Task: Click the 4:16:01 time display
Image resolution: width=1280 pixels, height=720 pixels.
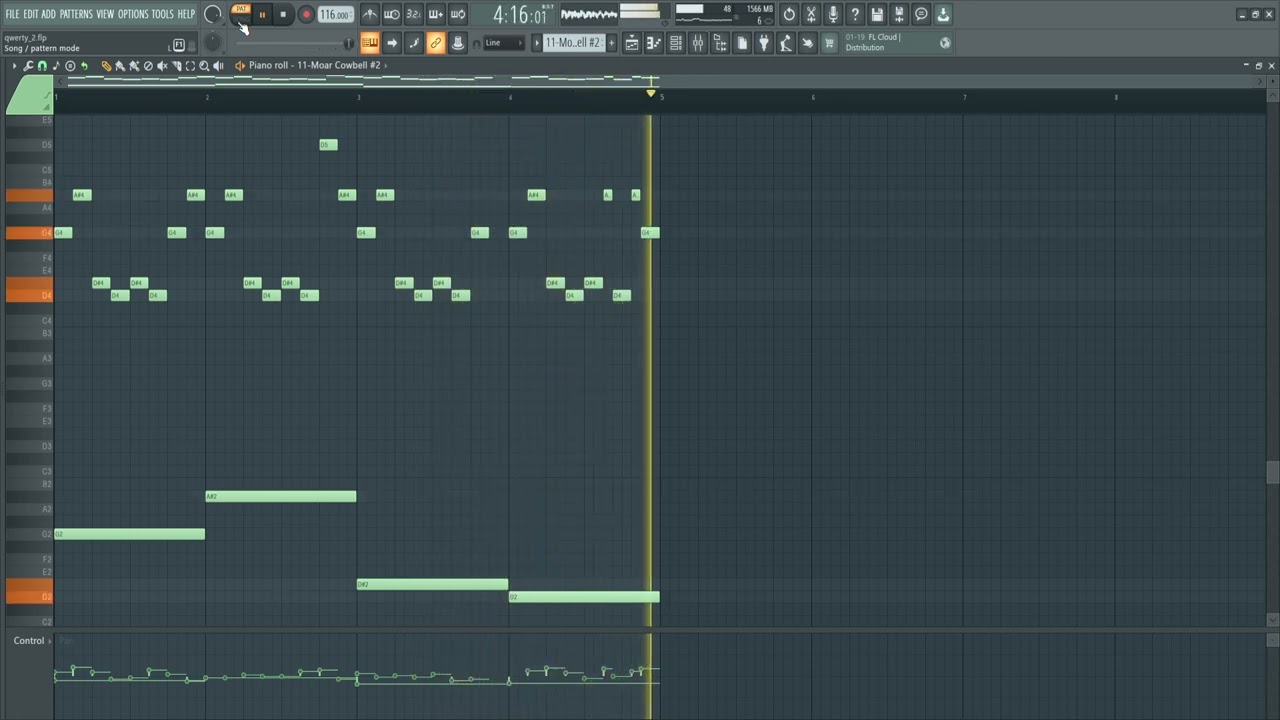Action: (x=520, y=15)
